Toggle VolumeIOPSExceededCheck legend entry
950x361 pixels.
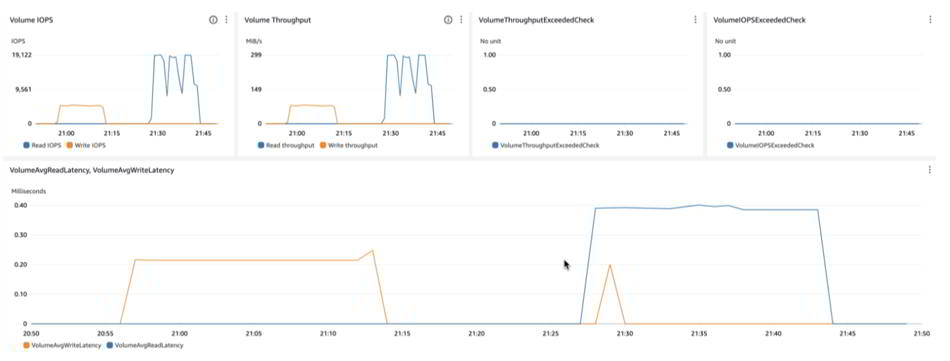pyautogui.click(x=771, y=145)
